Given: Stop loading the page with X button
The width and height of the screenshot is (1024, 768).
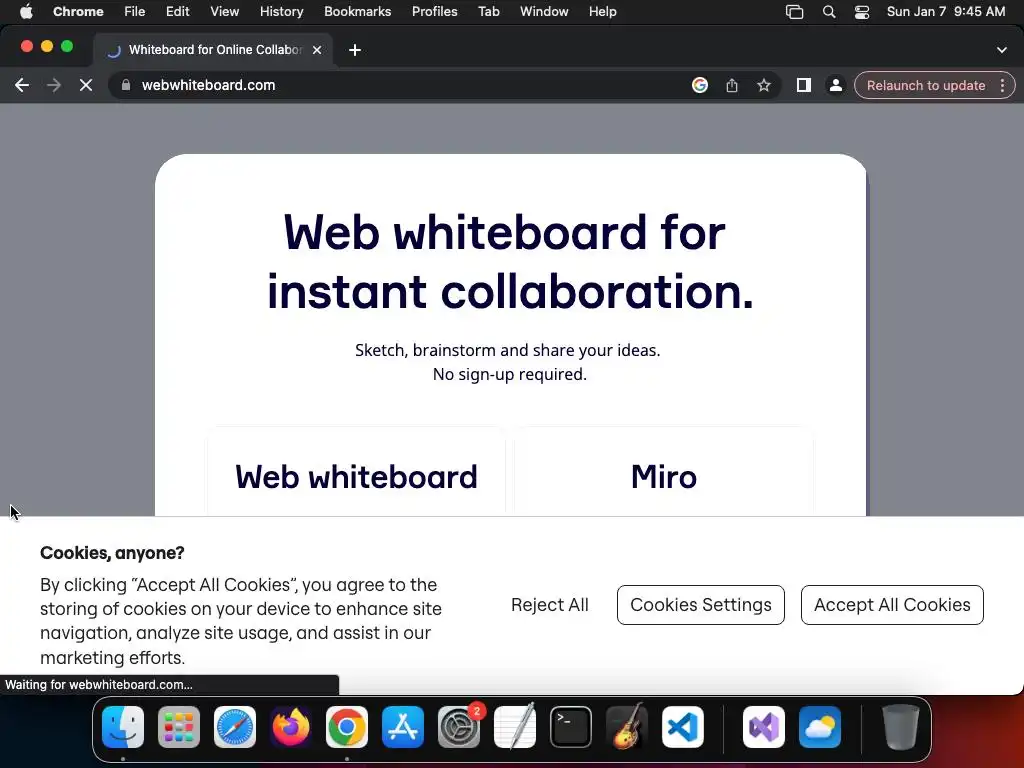Looking at the screenshot, I should 86,85.
